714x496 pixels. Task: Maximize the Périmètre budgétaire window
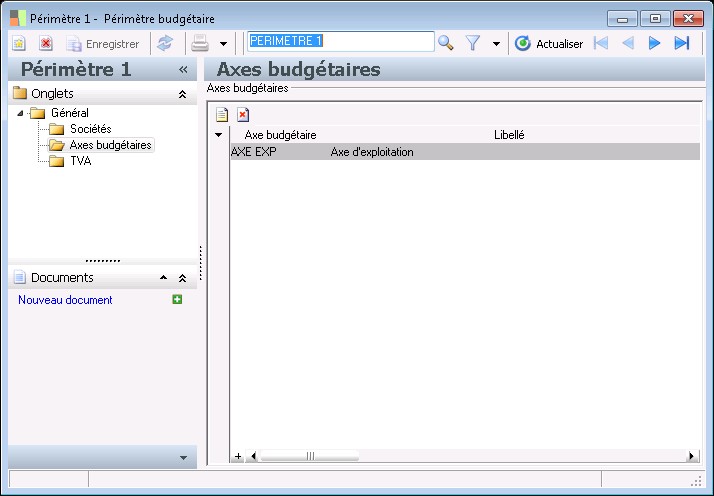pyautogui.click(x=655, y=19)
